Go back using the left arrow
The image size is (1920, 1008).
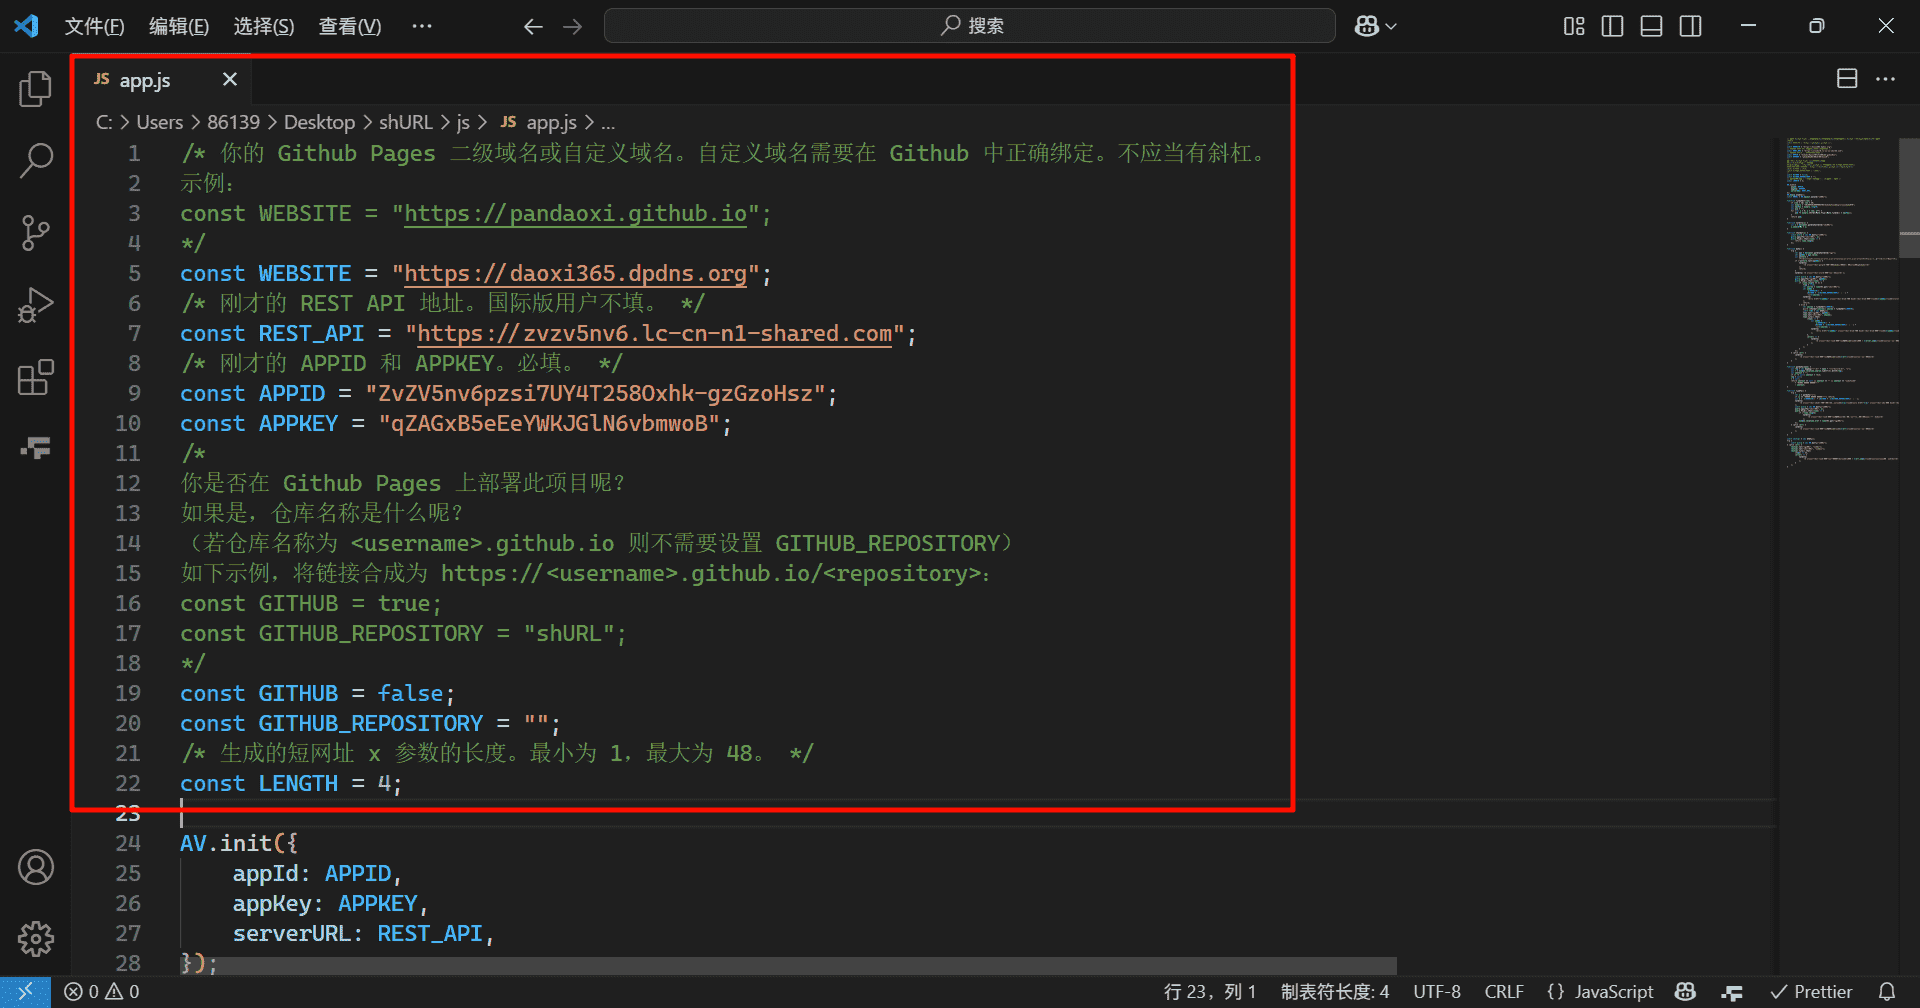point(533,26)
